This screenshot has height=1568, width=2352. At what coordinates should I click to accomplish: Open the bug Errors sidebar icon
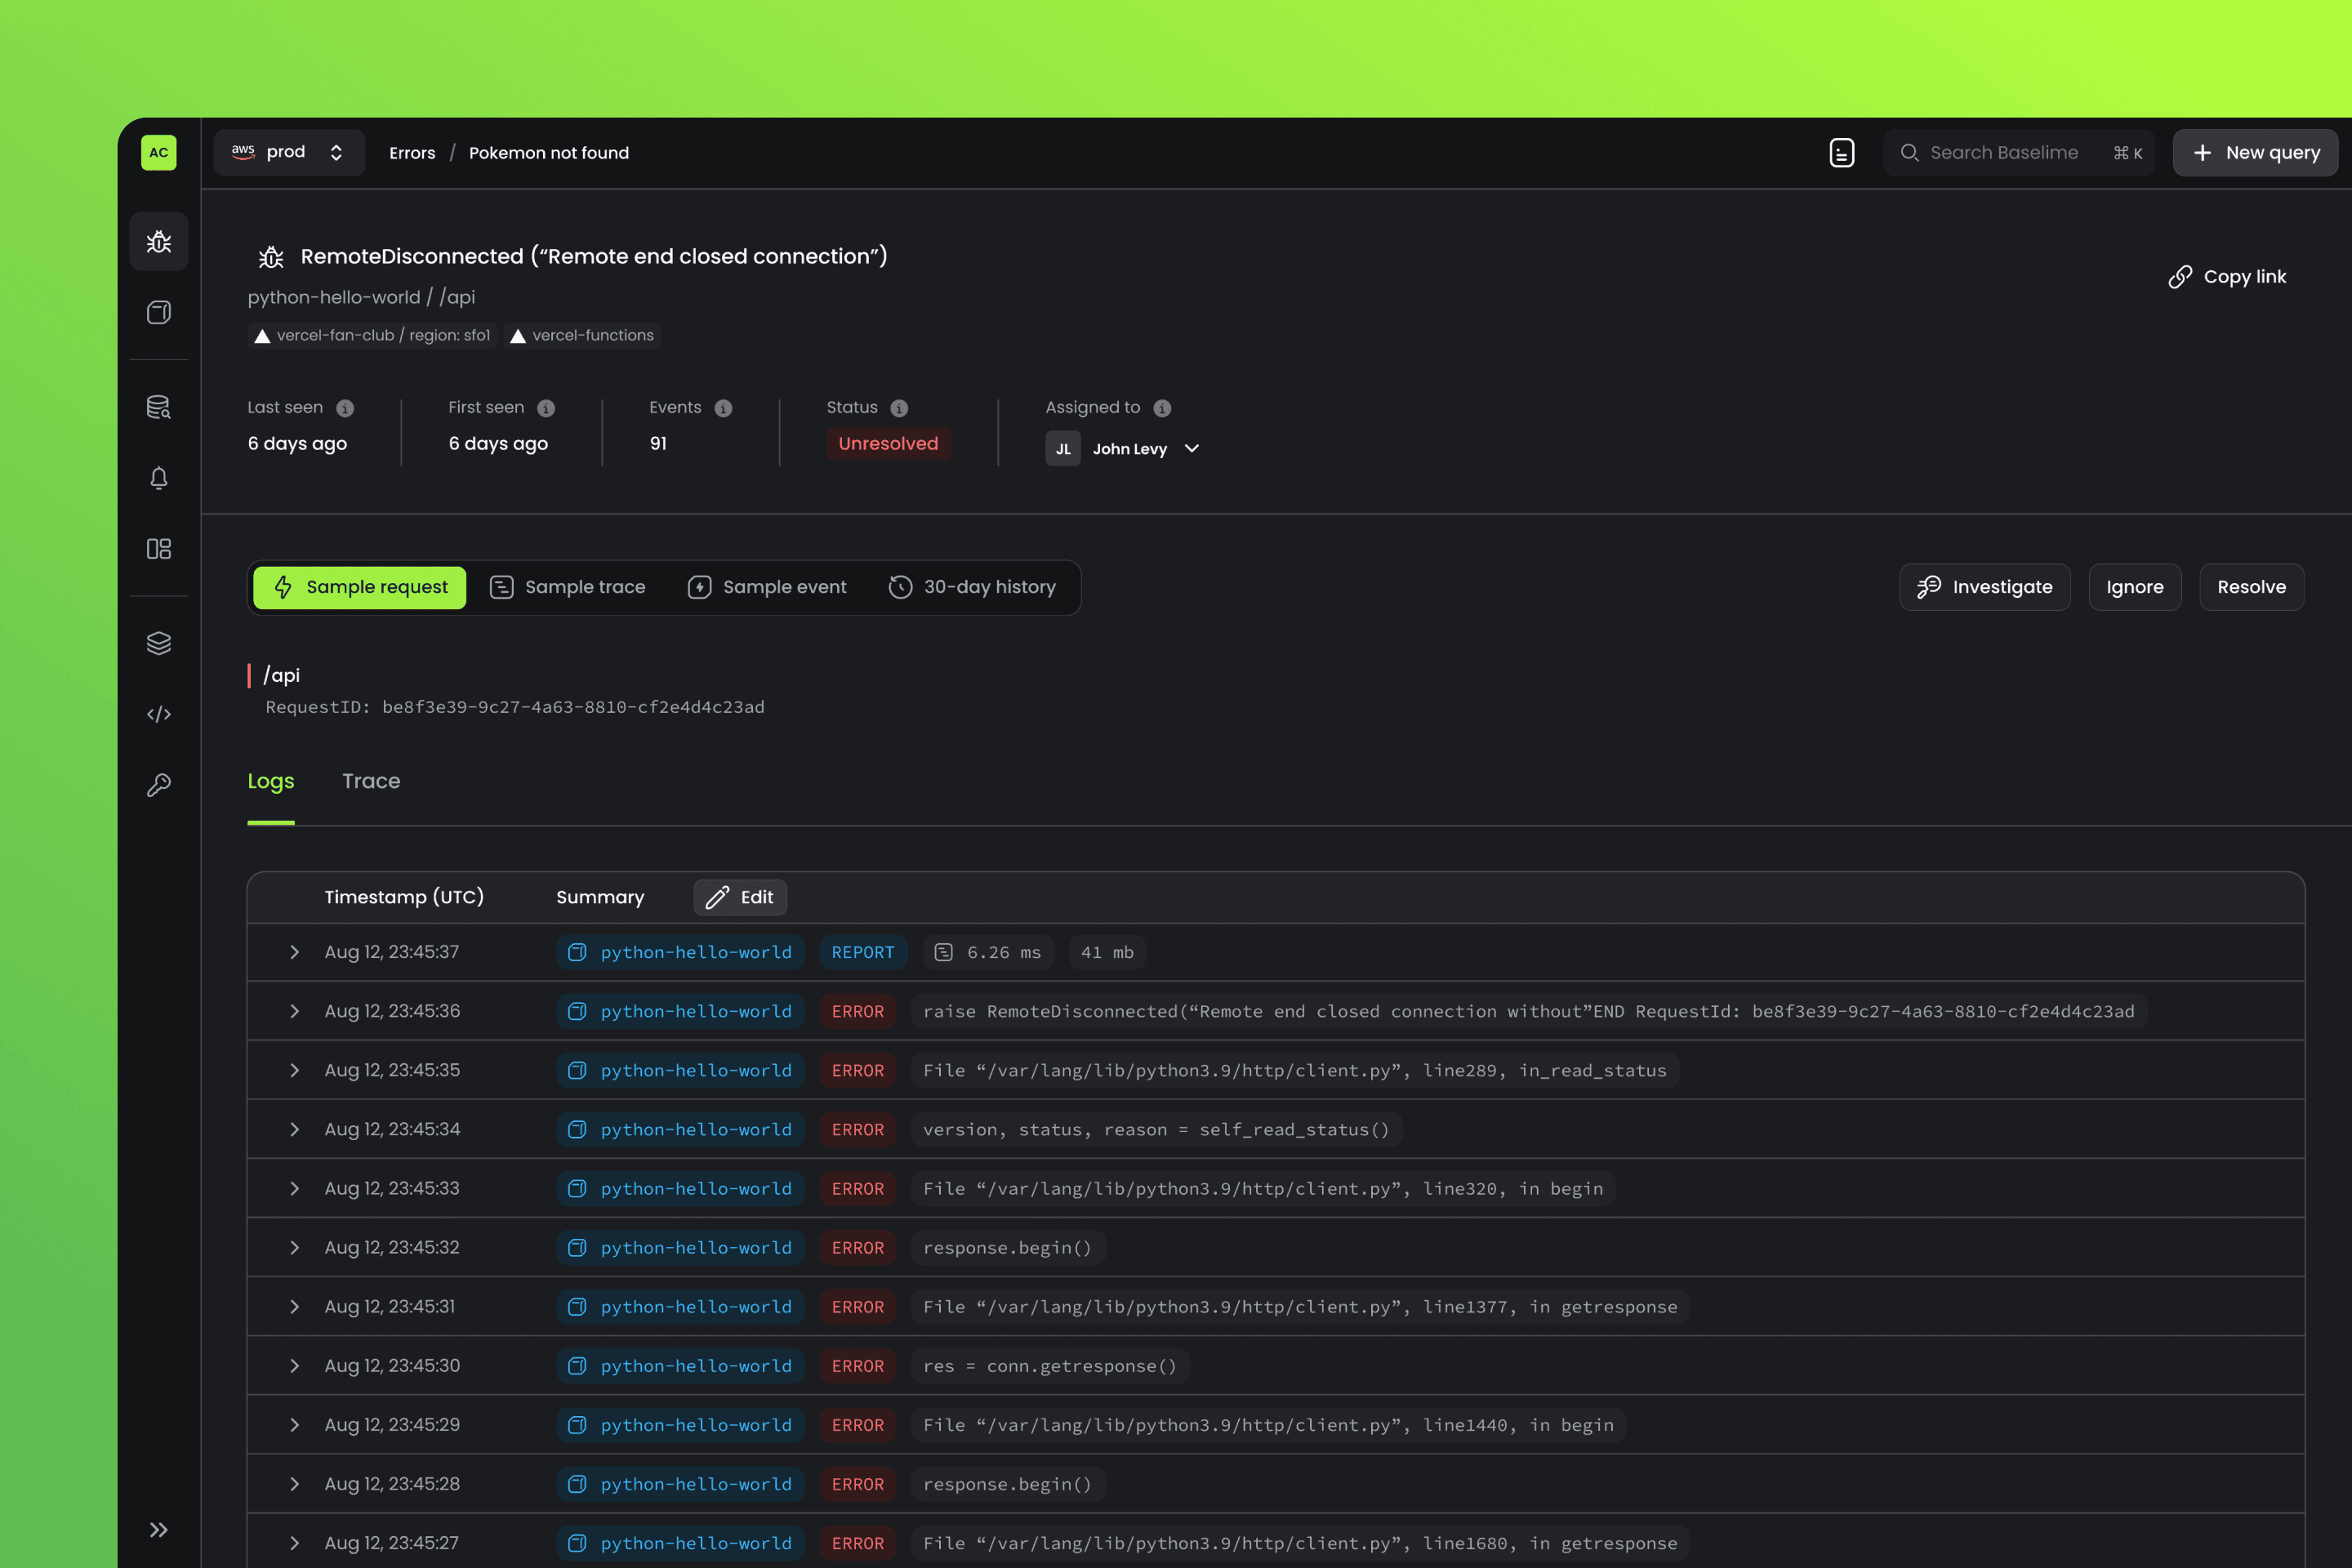159,241
